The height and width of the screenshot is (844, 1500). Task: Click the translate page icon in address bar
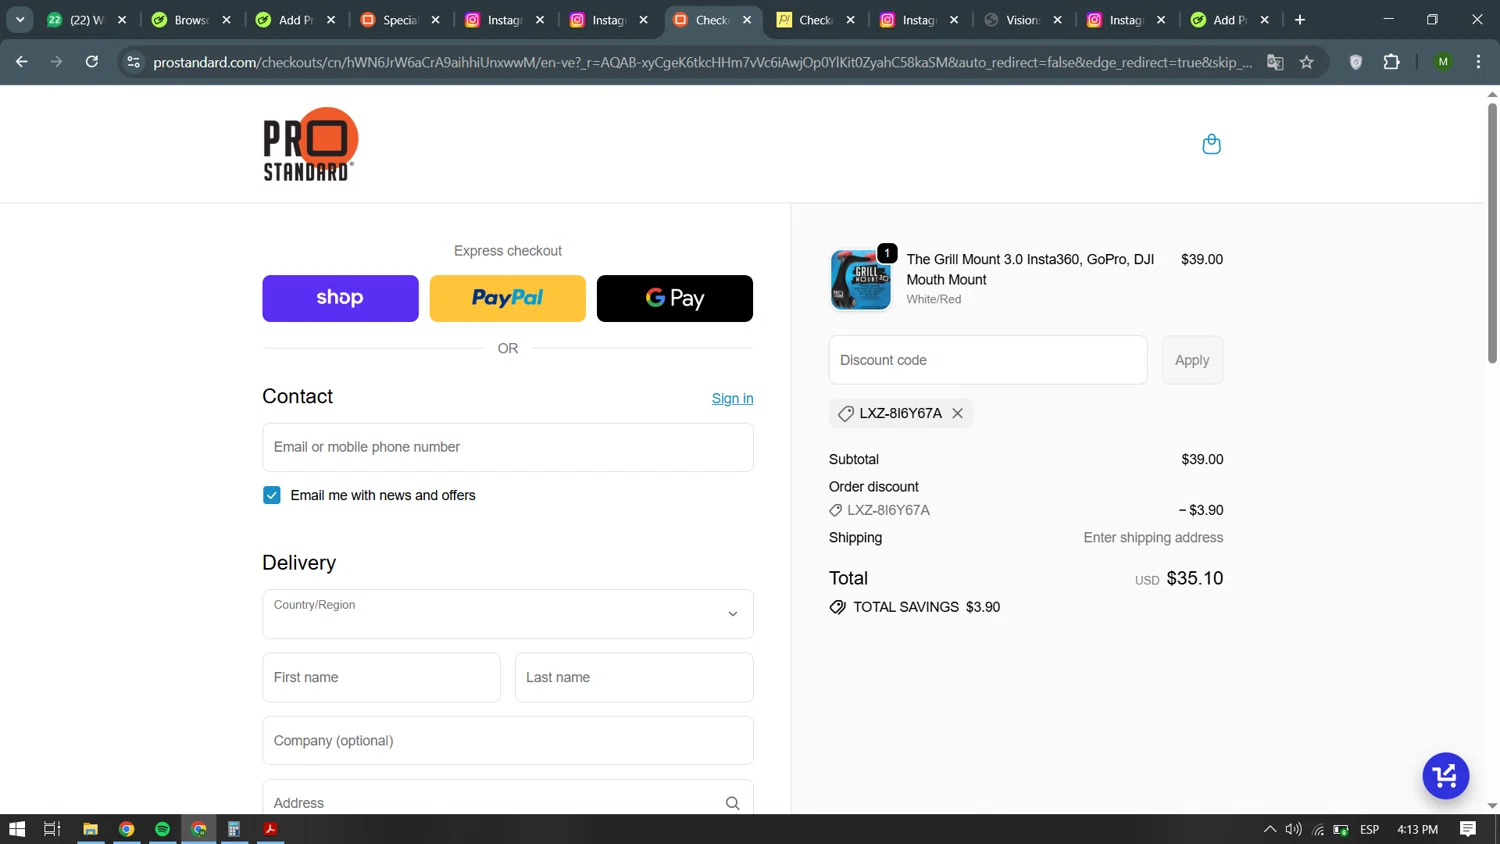pos(1275,62)
